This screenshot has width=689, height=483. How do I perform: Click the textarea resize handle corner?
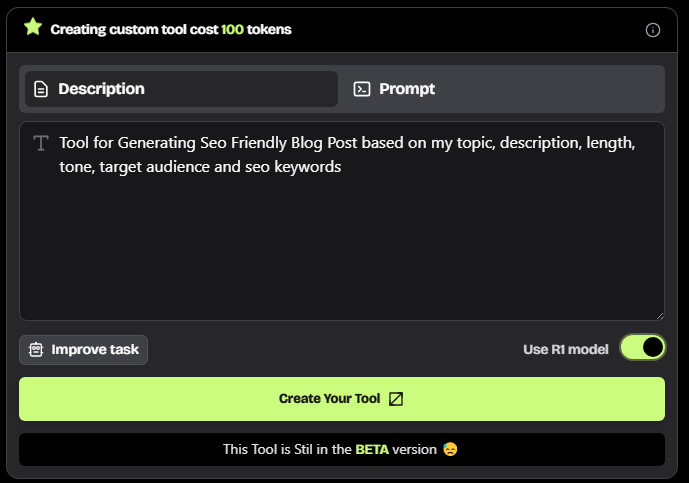coord(660,316)
